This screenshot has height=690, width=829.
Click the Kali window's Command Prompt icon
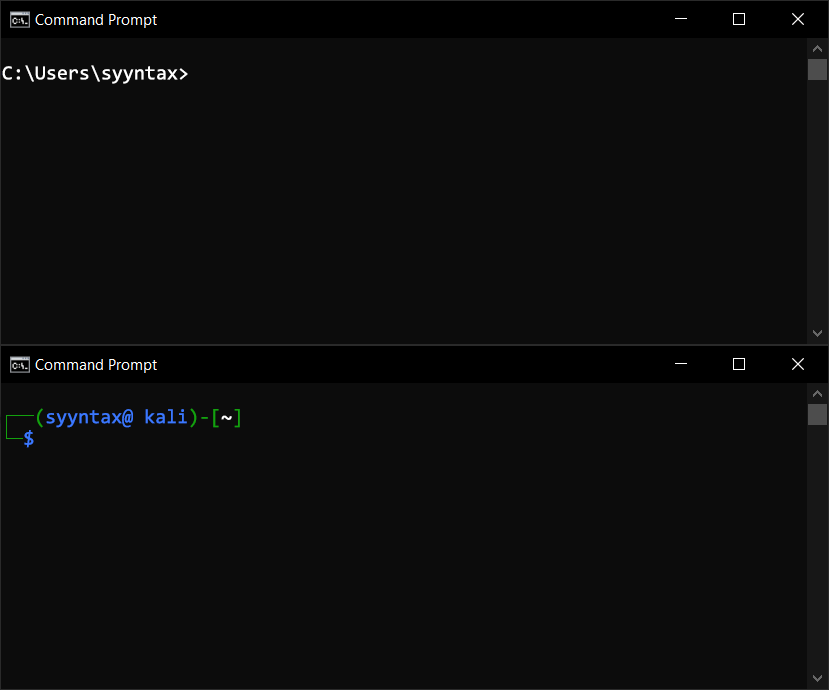20,365
